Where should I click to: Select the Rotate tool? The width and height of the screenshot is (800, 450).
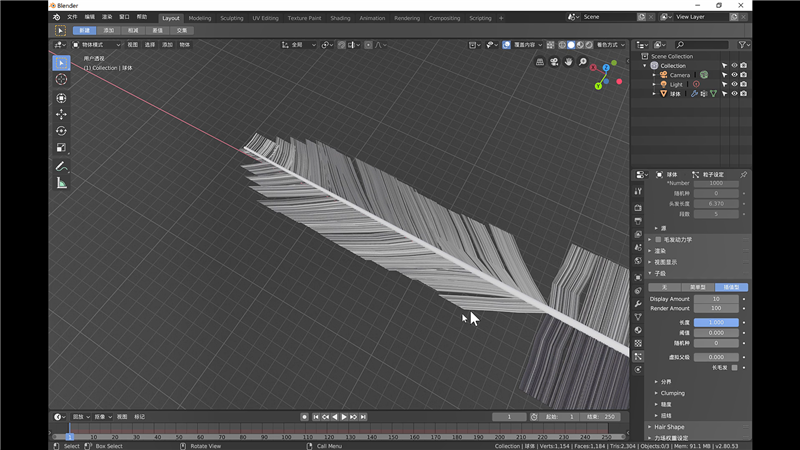(x=61, y=131)
